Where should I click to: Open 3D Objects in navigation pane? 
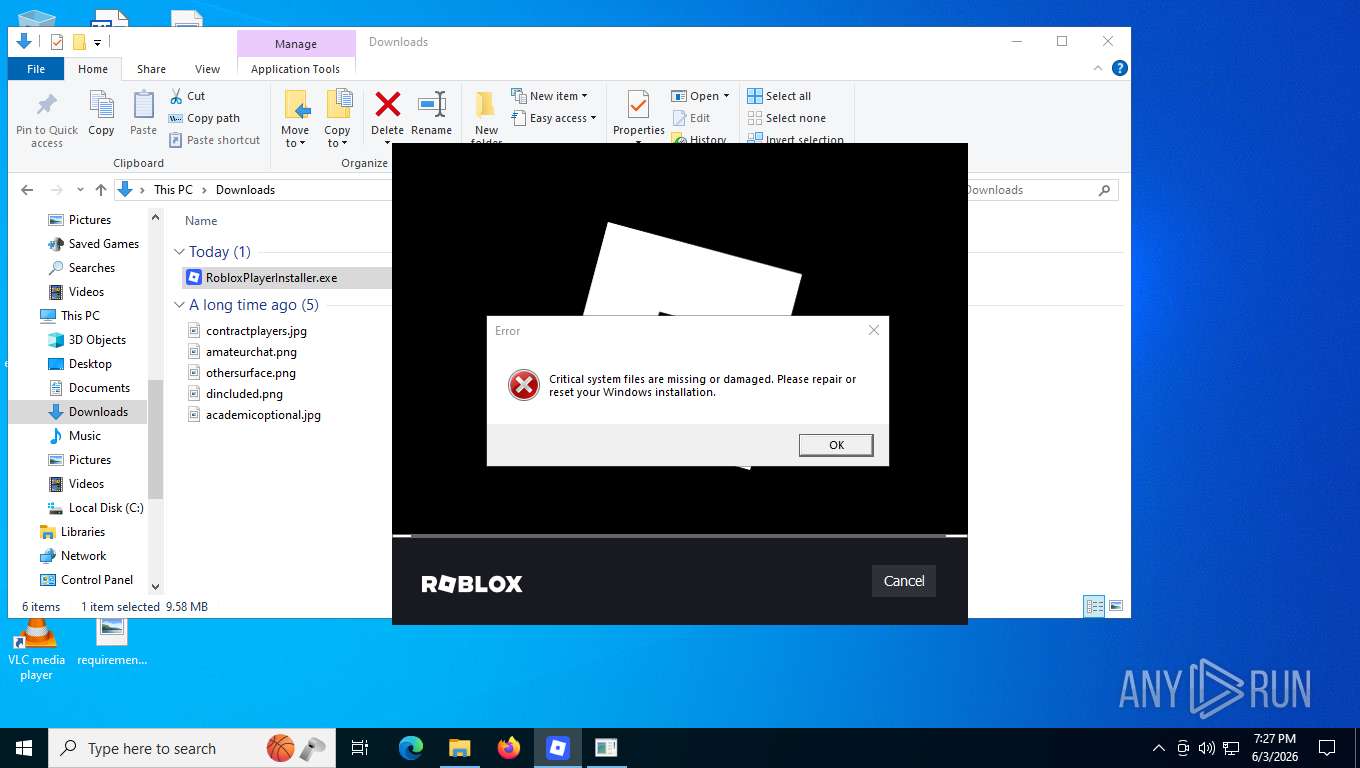(x=97, y=340)
